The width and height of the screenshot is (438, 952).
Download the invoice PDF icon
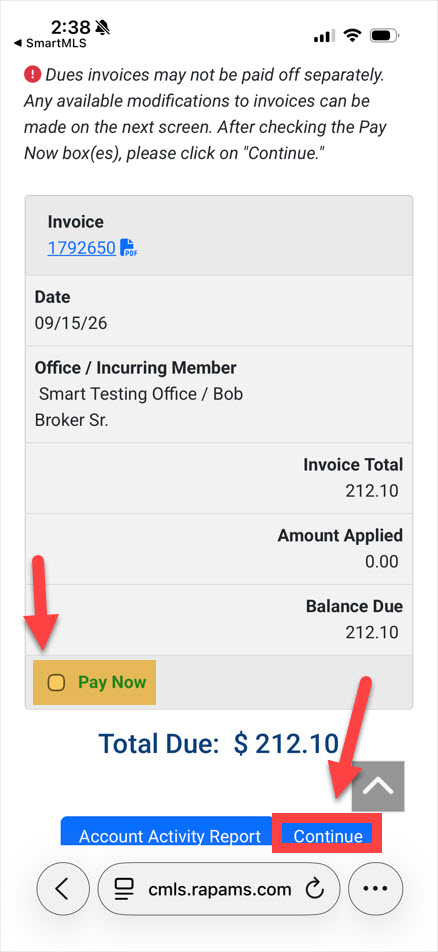click(x=129, y=248)
